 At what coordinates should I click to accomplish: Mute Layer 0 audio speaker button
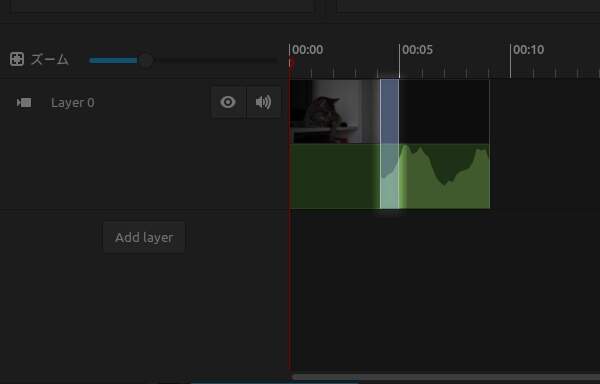tap(264, 102)
